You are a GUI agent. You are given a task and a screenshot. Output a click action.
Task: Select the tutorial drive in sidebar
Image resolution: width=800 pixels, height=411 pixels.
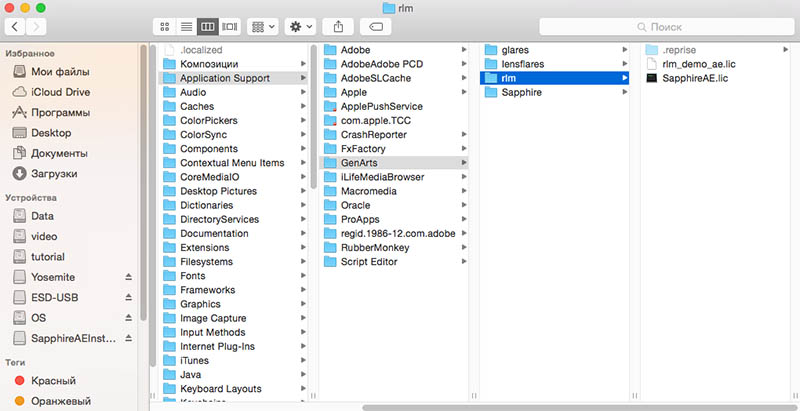47,257
